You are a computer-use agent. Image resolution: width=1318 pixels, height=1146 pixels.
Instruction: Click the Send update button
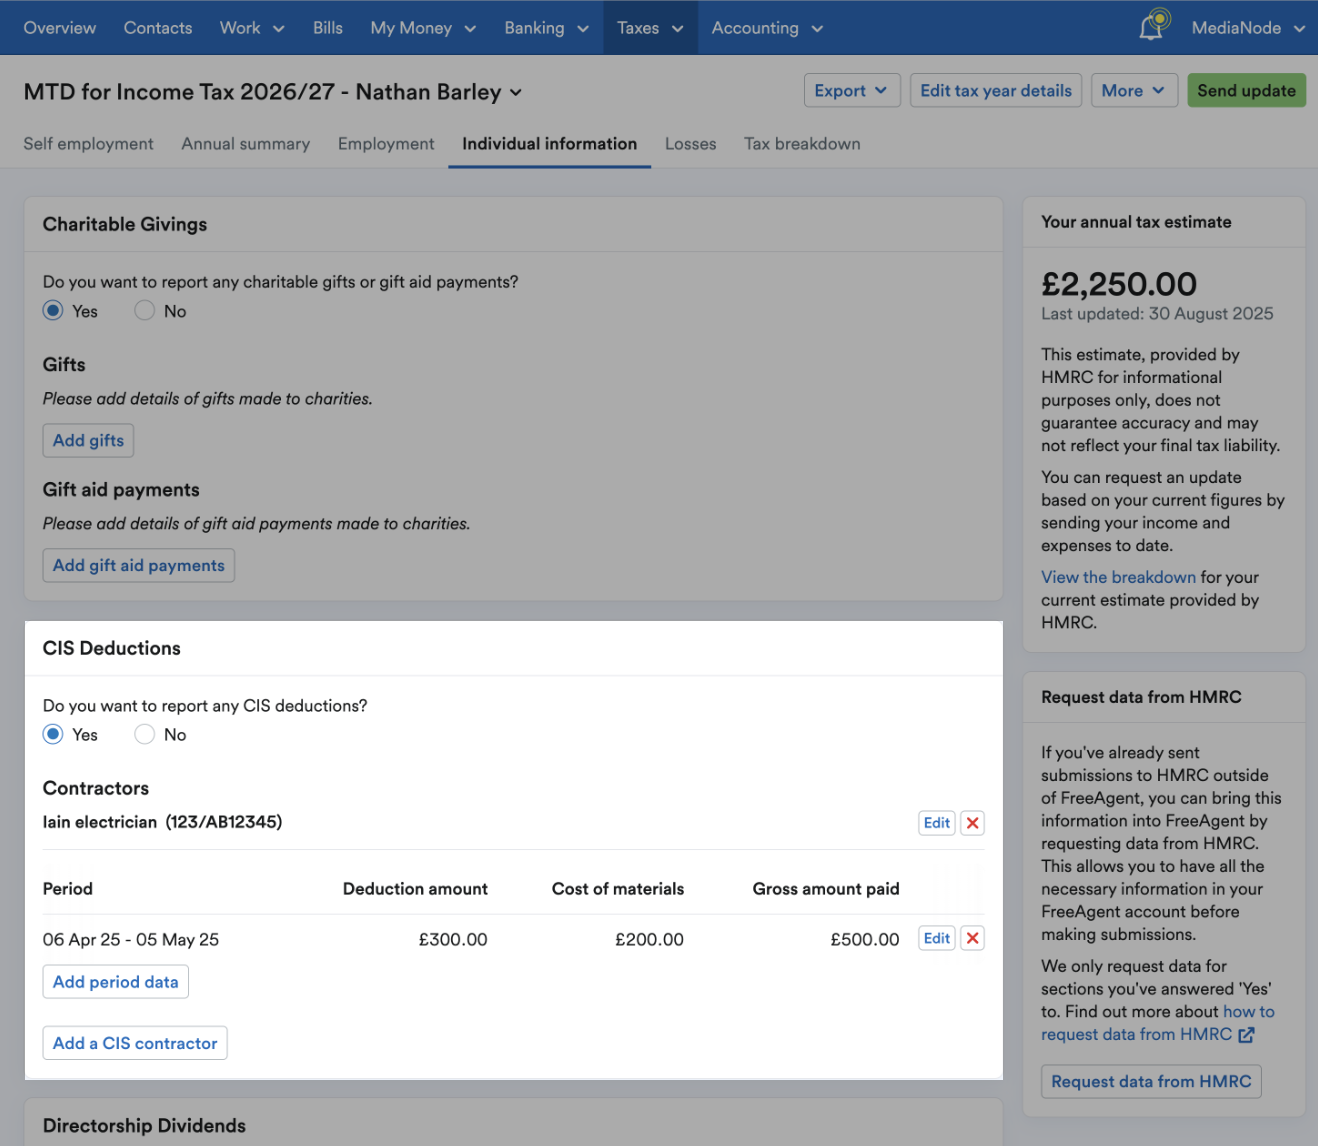(1246, 90)
